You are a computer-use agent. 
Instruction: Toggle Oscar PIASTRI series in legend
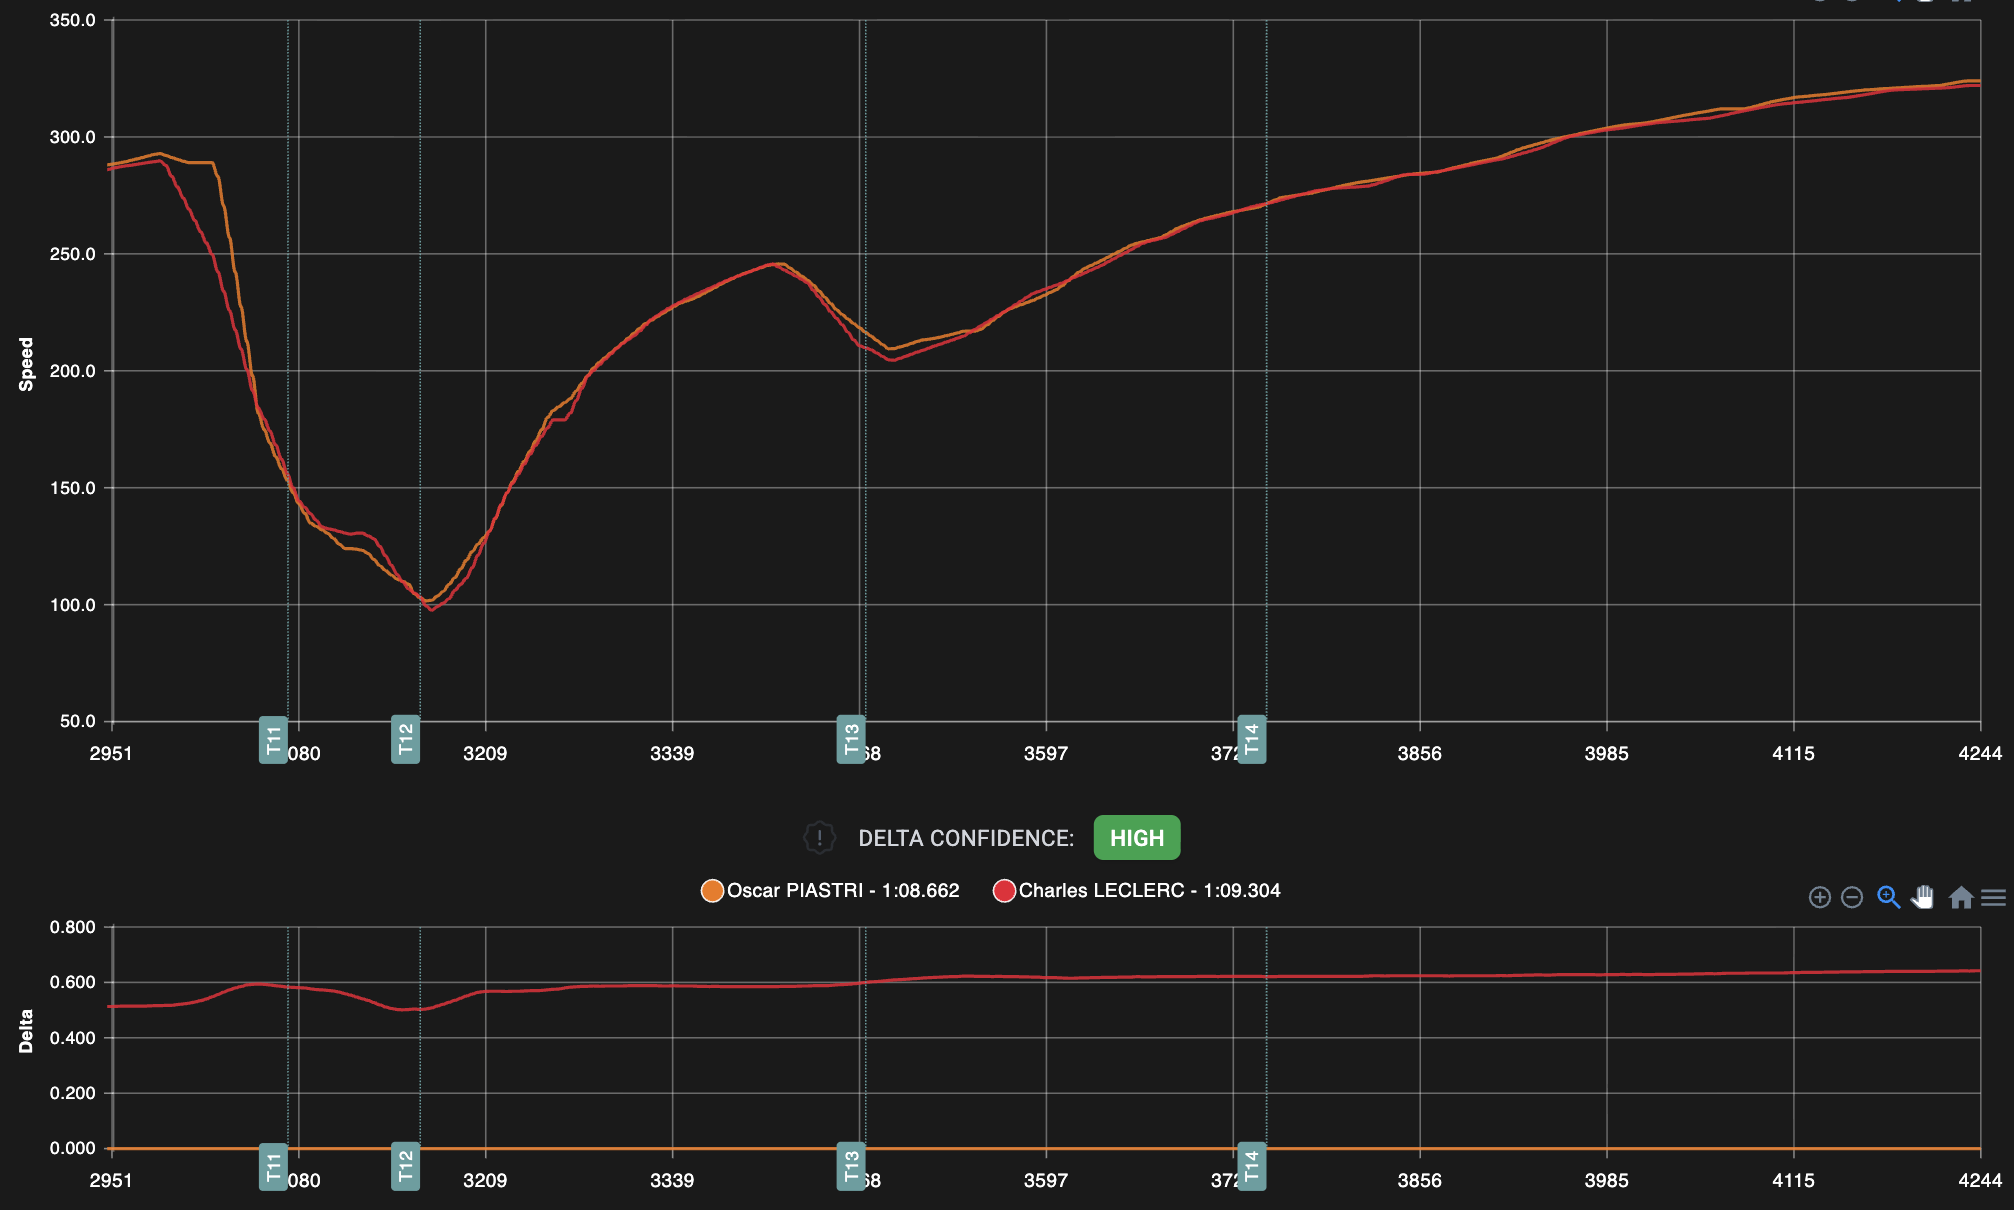point(842,890)
